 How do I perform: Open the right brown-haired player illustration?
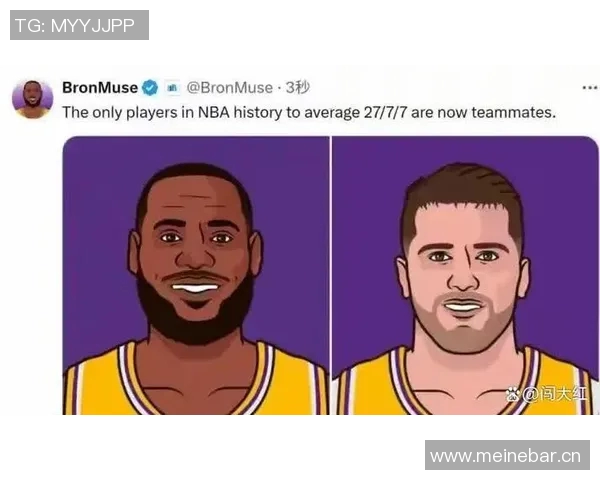(465, 275)
